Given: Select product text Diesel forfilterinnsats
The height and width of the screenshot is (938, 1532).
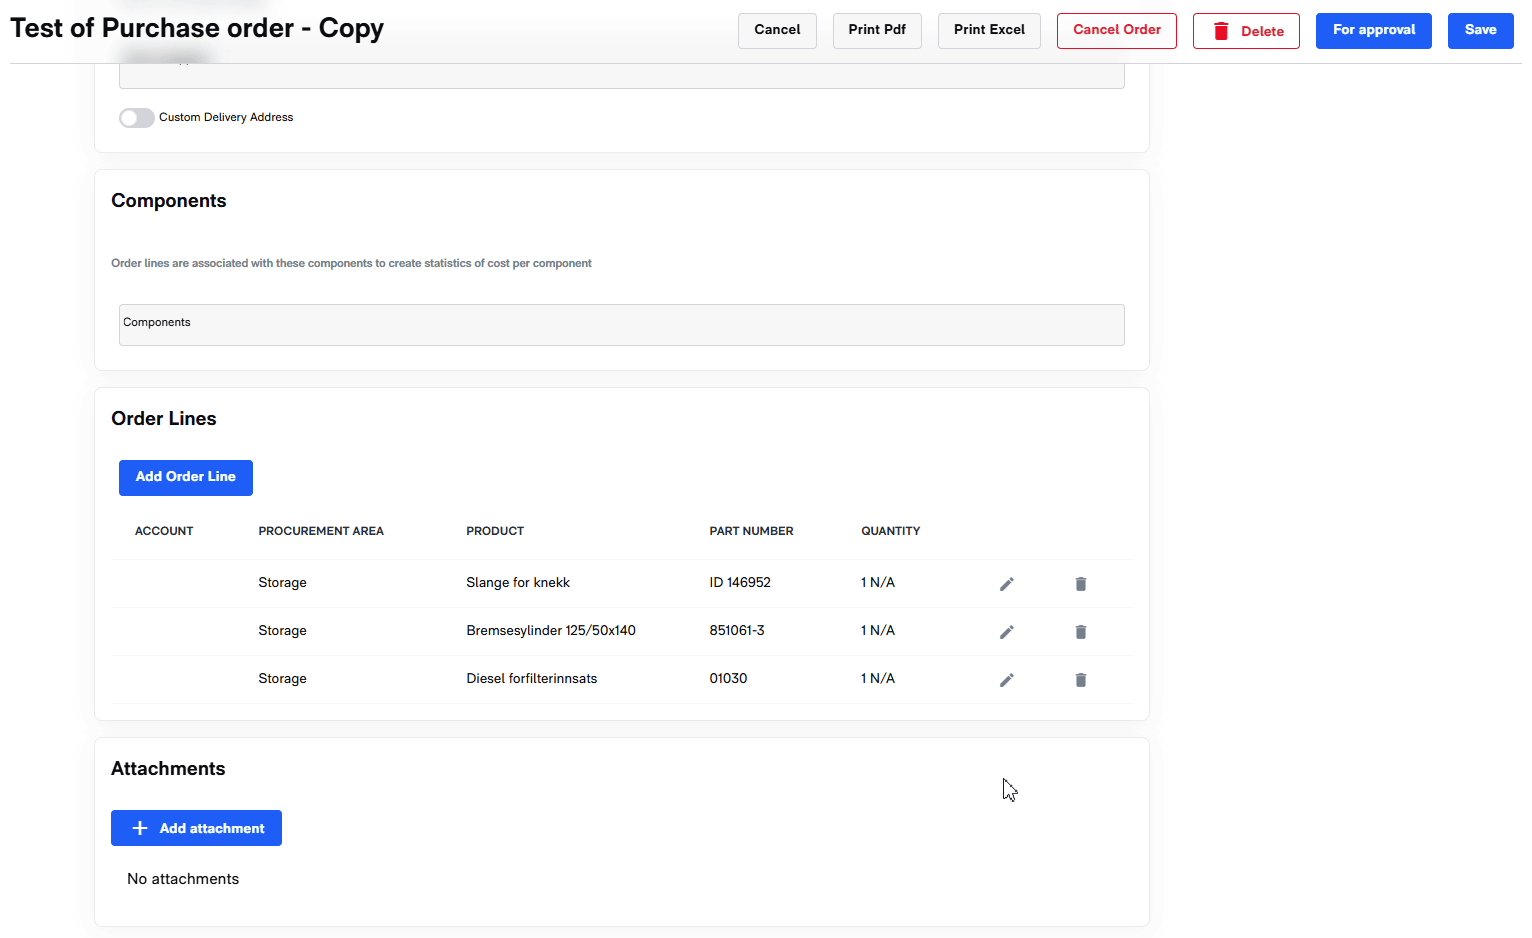Looking at the screenshot, I should pyautogui.click(x=532, y=679).
